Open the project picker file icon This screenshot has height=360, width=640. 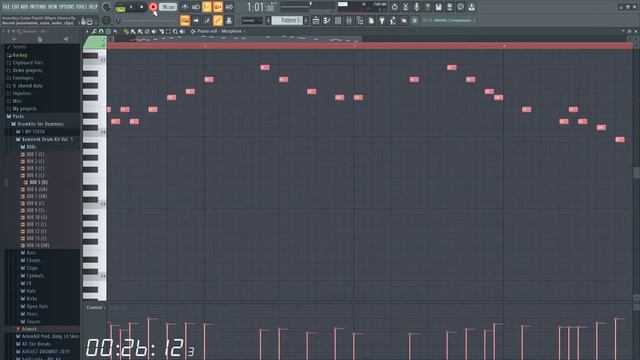coord(371,20)
